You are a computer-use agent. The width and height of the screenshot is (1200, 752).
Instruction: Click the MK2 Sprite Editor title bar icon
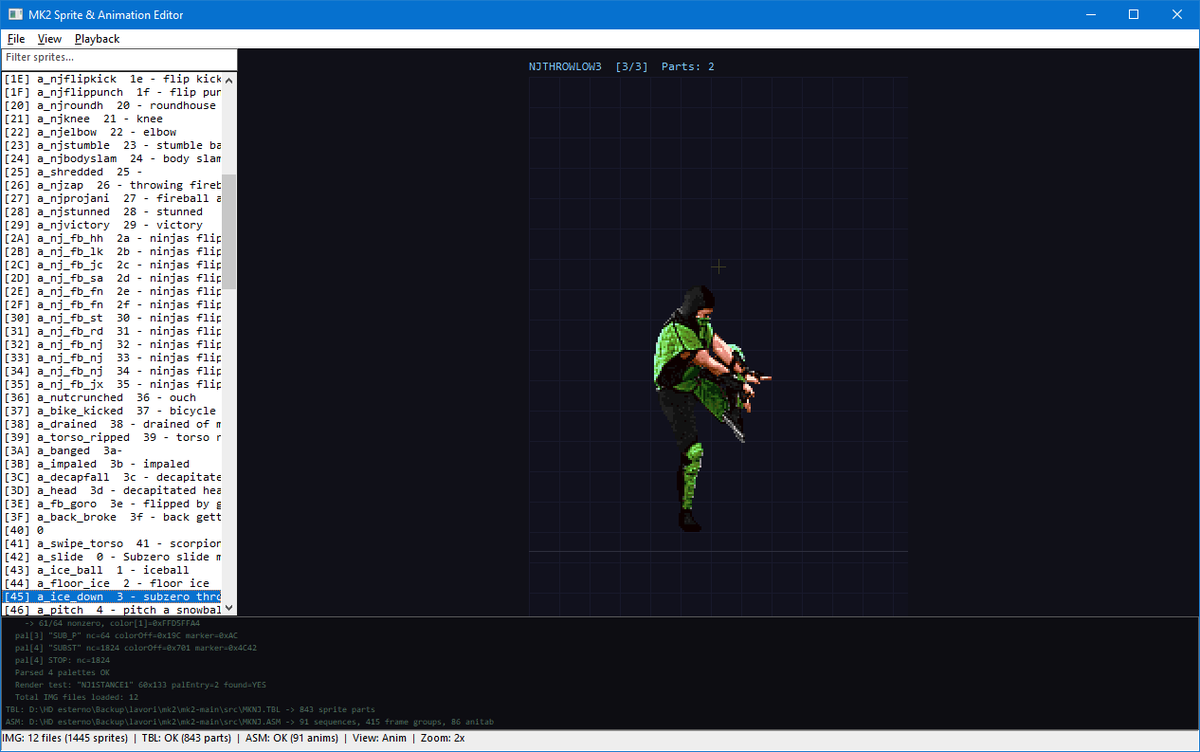coord(16,15)
